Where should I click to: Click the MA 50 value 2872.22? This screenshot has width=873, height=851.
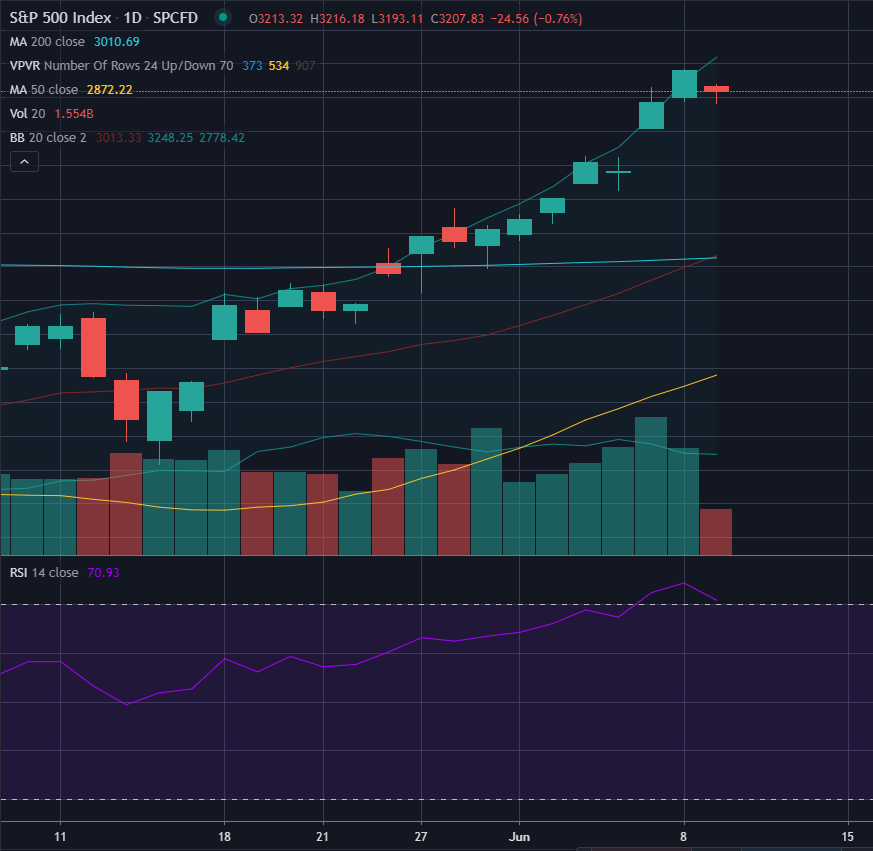pos(110,90)
